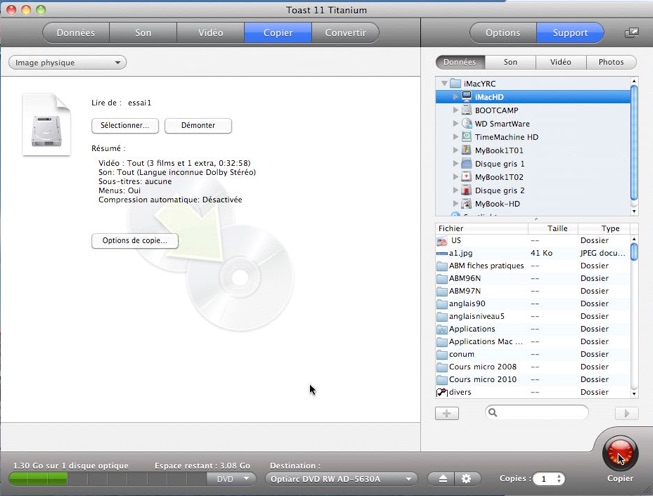
Task: Select the anglaisniveau5 folder row
Action: [533, 317]
